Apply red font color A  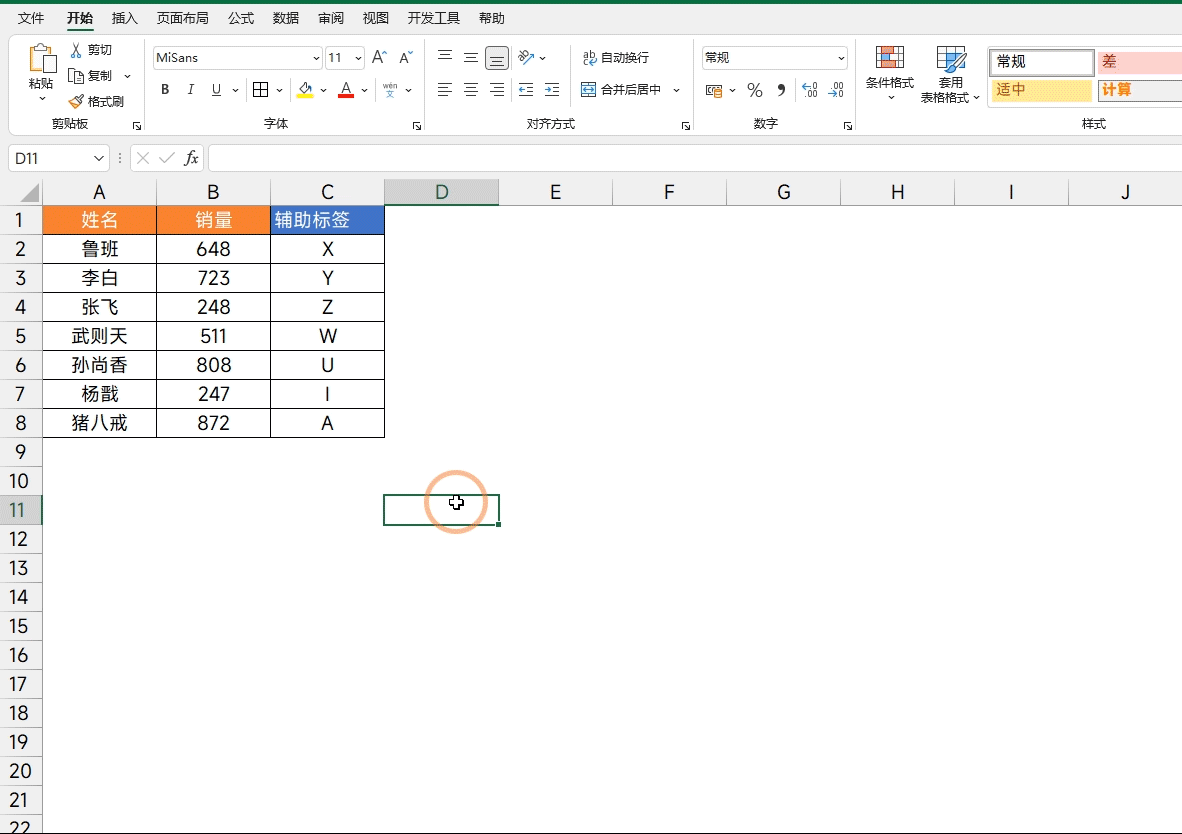(x=346, y=90)
